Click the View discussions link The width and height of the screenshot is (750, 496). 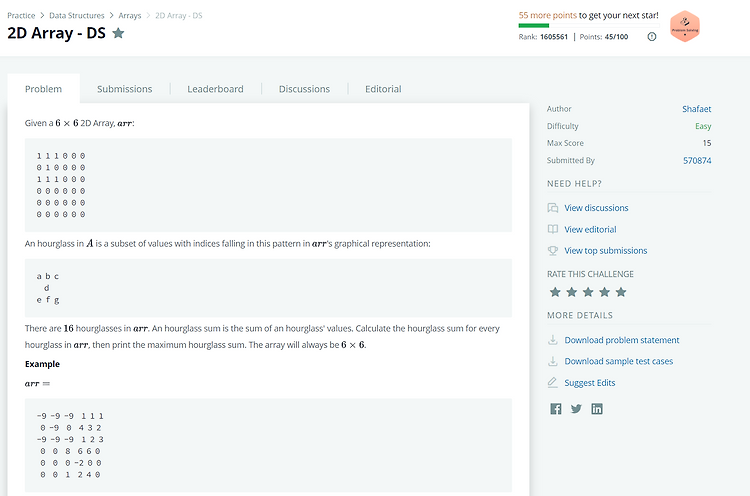(x=596, y=208)
